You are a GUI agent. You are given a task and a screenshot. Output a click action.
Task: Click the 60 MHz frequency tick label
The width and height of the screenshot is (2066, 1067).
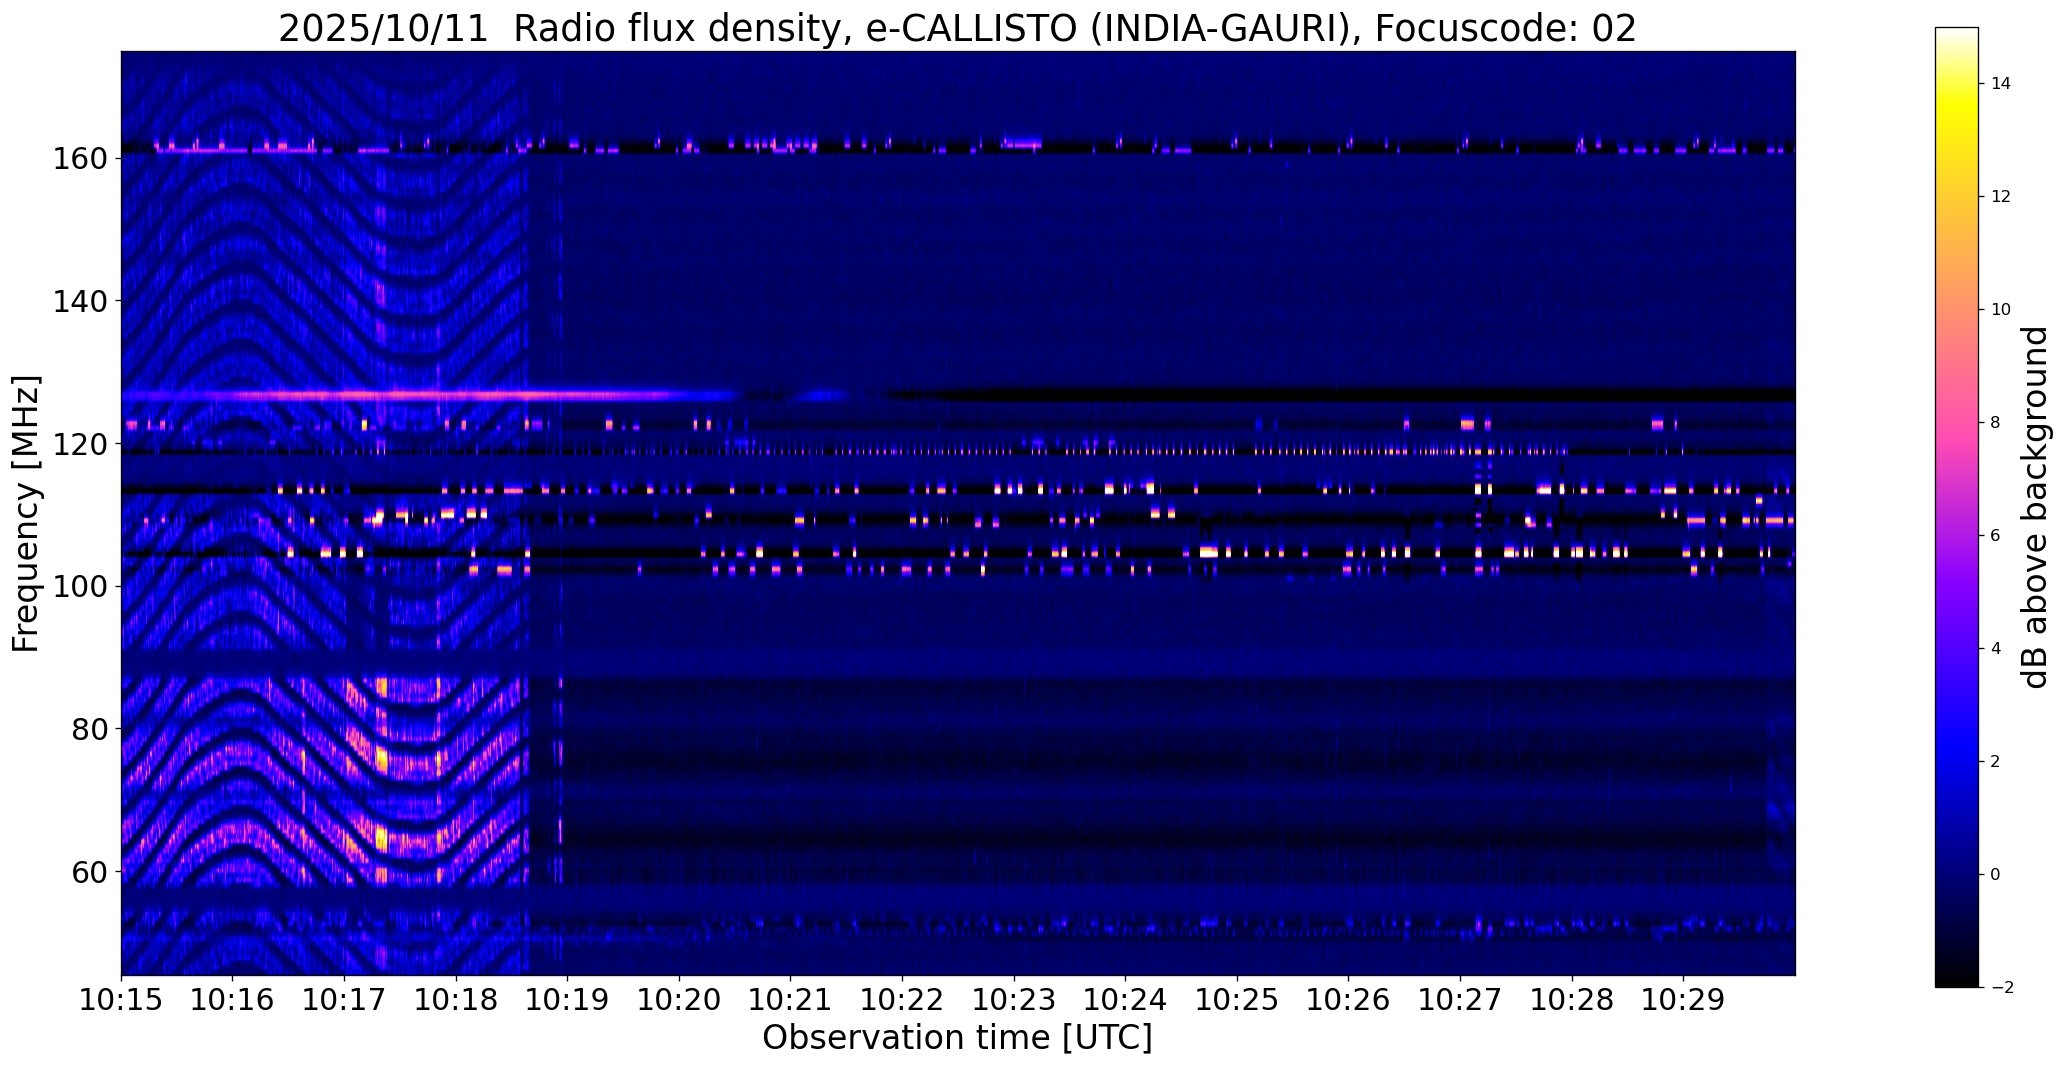coord(91,872)
